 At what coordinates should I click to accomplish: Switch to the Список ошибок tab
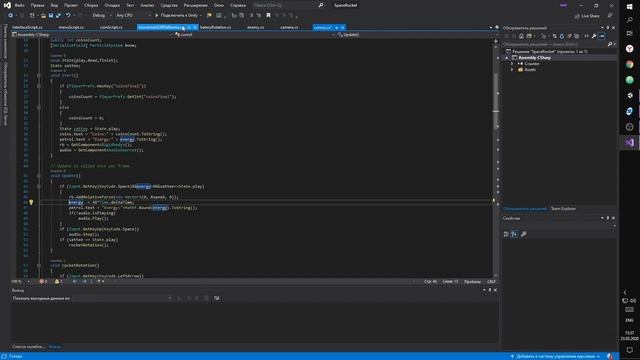point(28,347)
